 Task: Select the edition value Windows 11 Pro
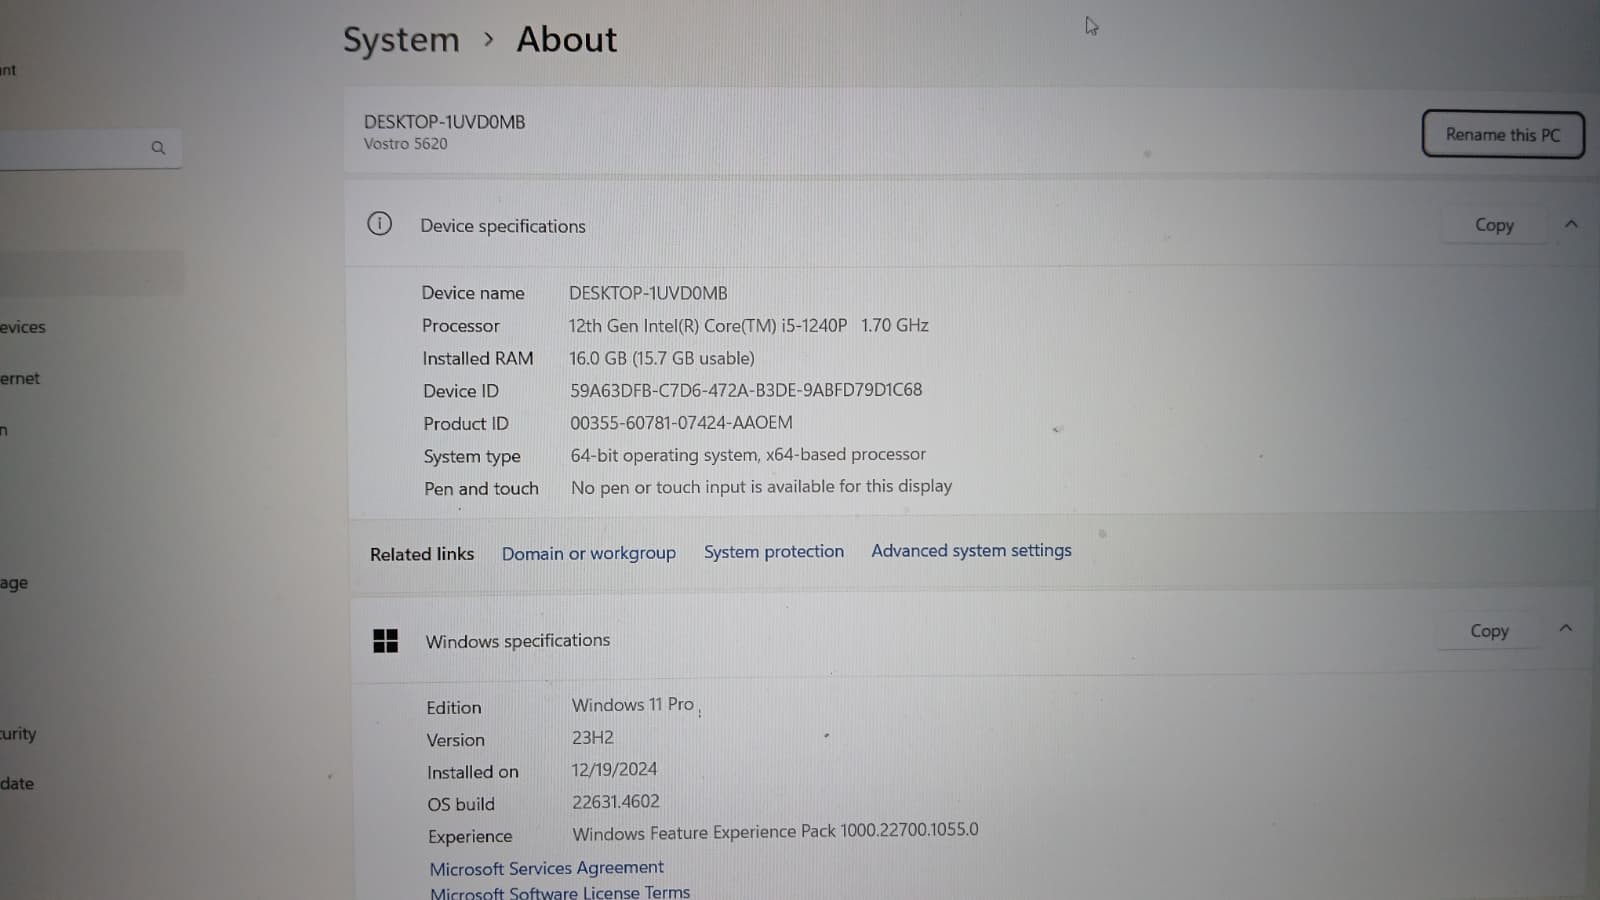[633, 705]
